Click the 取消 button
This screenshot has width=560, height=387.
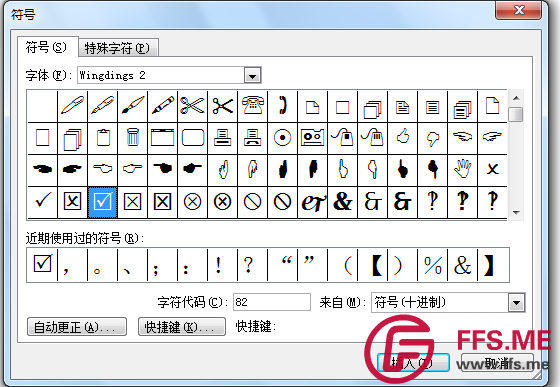497,363
